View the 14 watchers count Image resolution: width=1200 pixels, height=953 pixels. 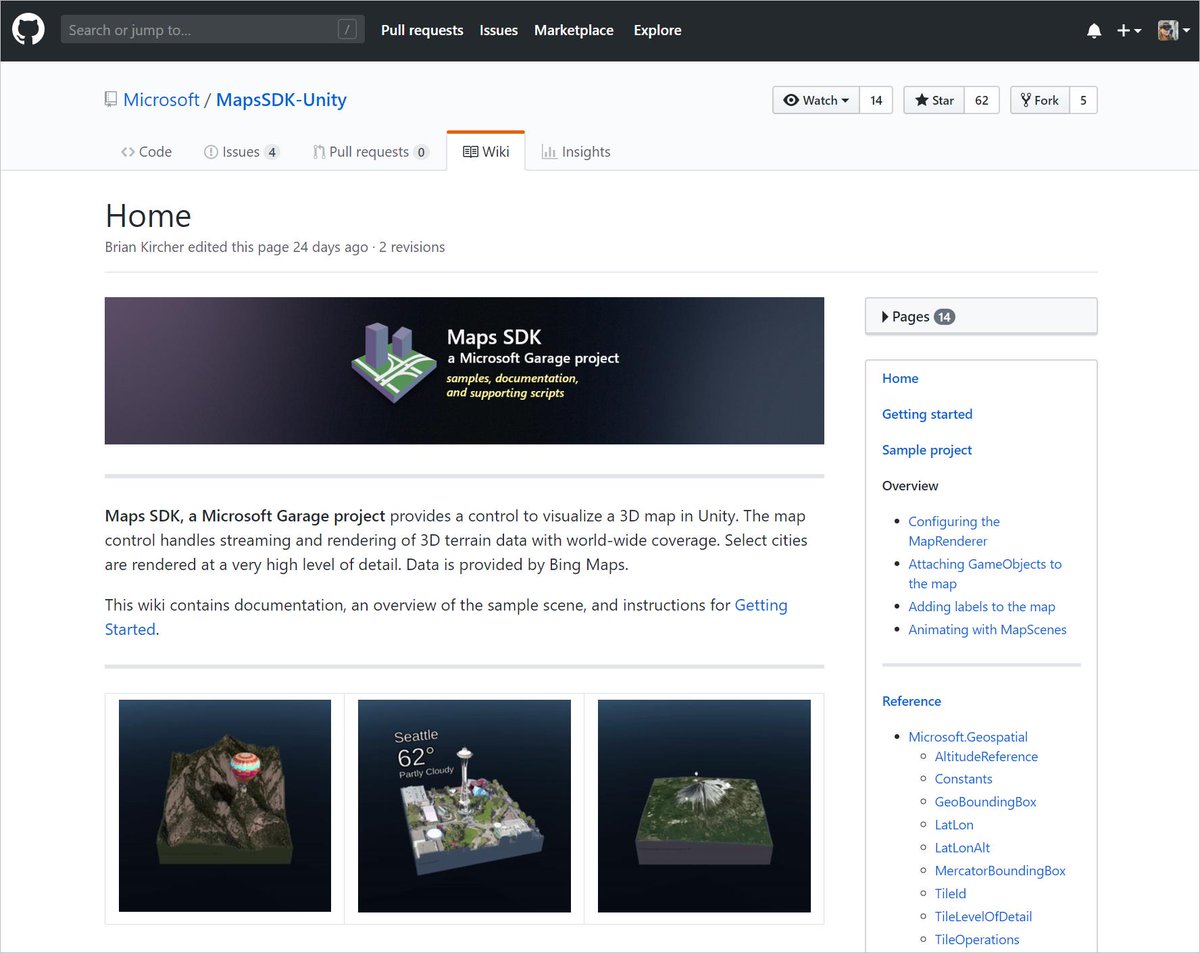876,100
